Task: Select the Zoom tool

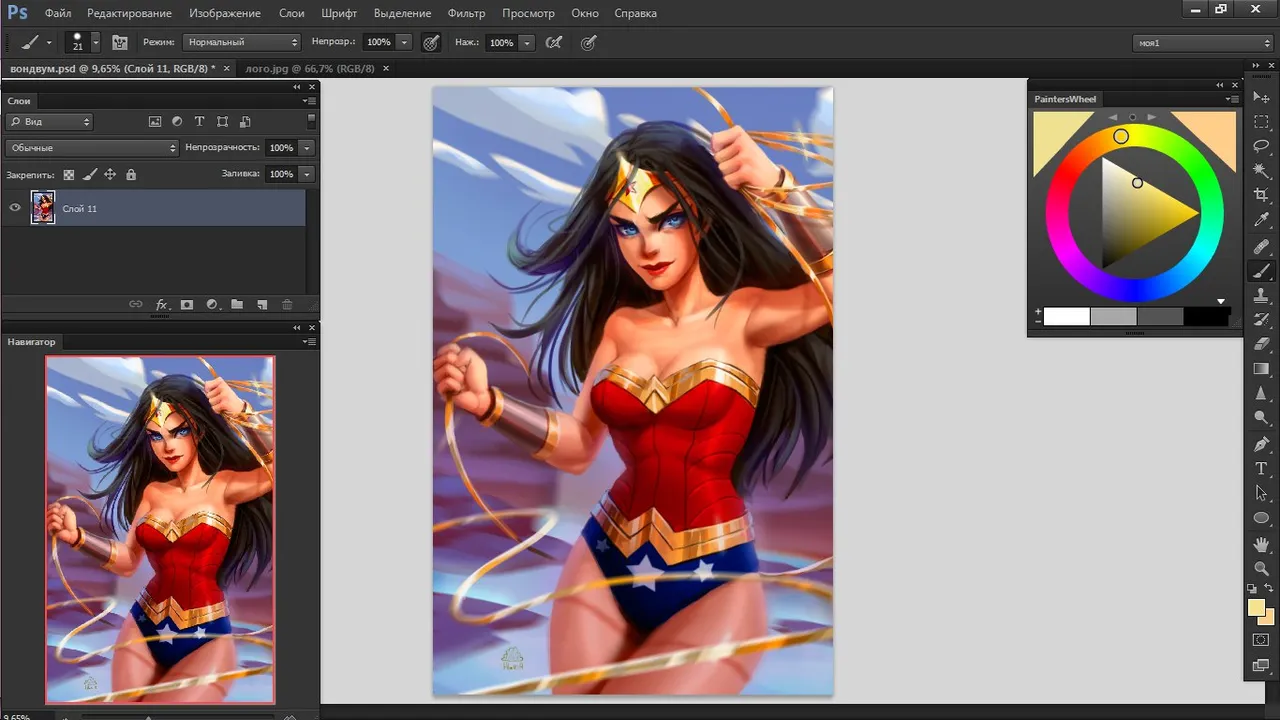Action: point(1261,568)
